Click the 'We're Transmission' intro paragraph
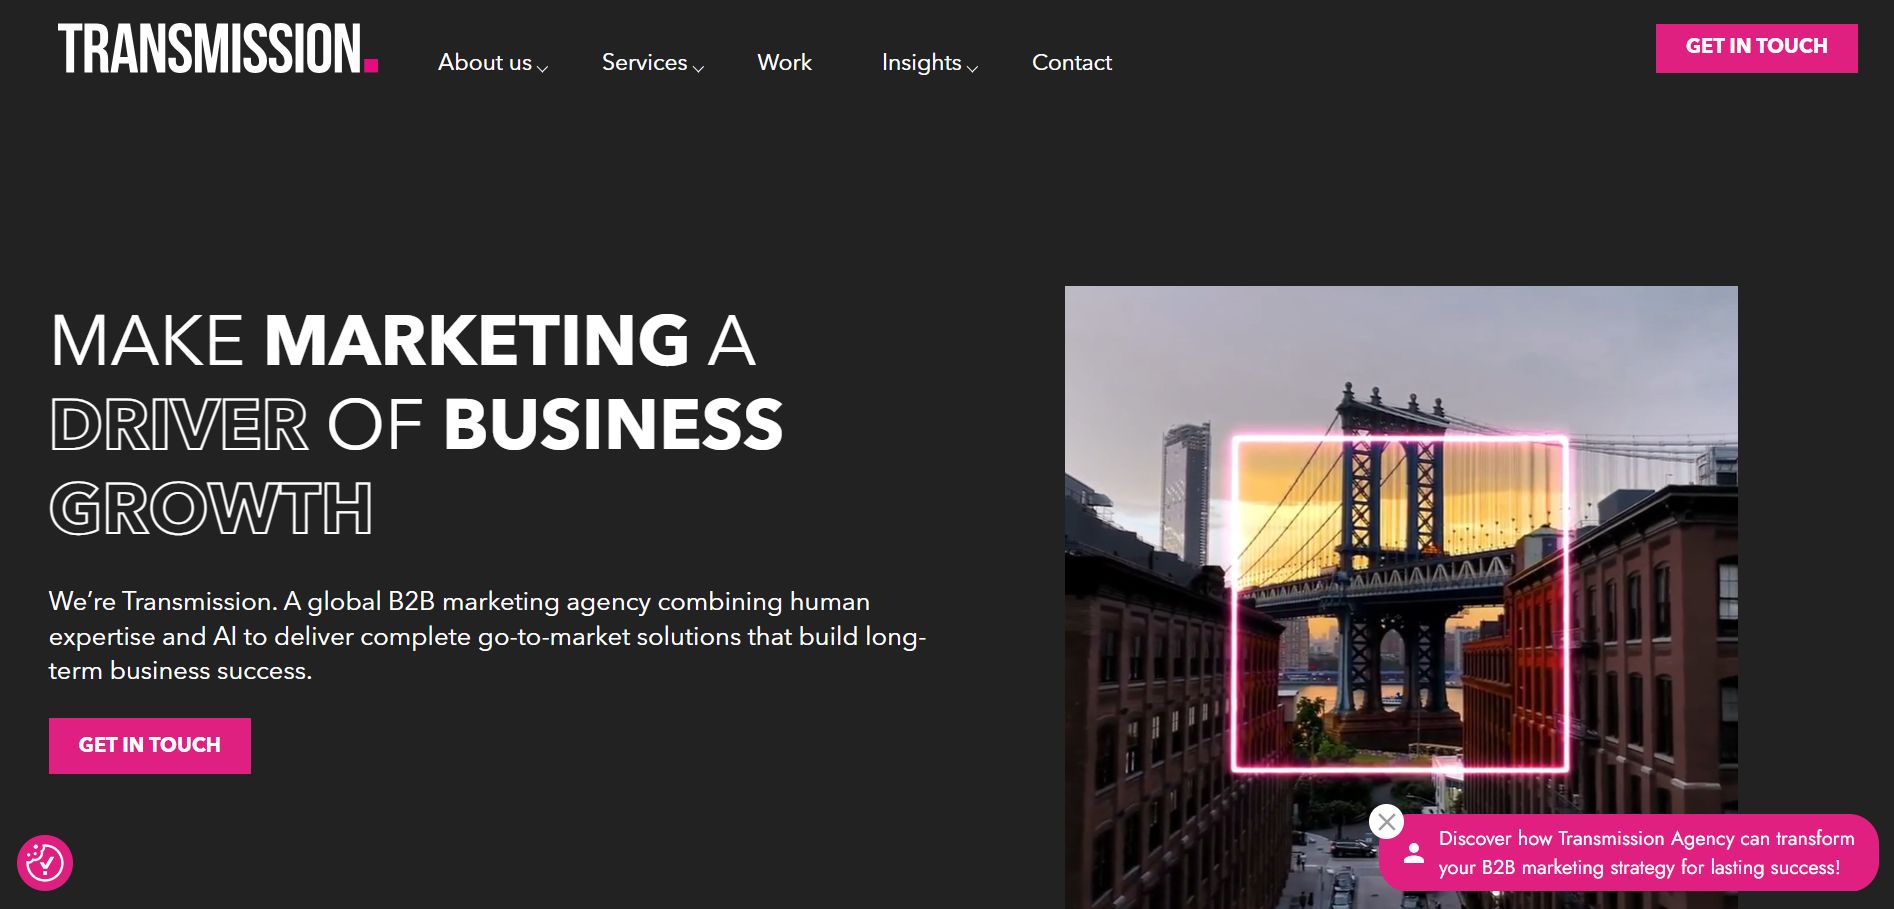The image size is (1894, 909). tap(488, 636)
